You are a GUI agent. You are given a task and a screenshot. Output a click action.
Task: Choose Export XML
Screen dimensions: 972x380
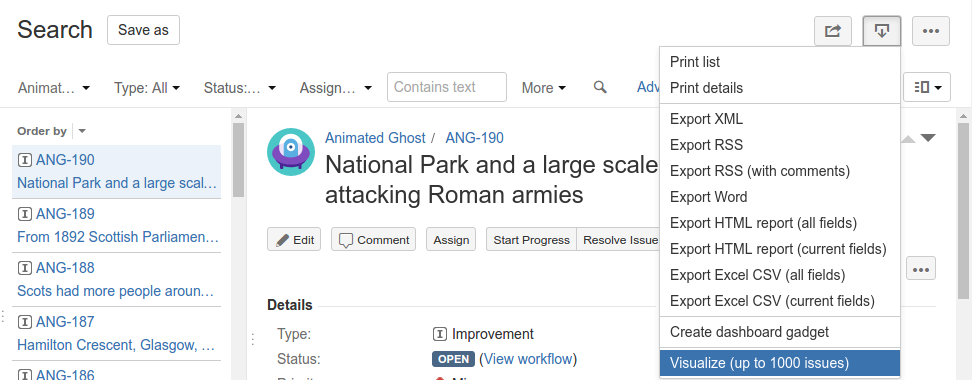[780, 119]
